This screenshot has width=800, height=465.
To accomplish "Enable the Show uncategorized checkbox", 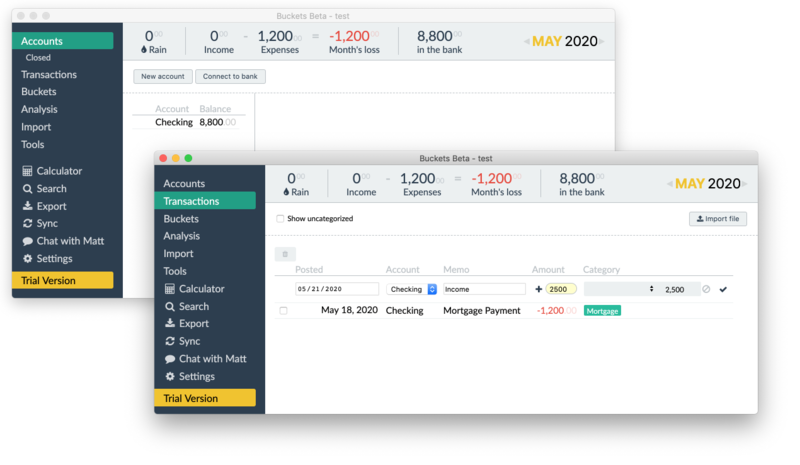I will pos(280,218).
